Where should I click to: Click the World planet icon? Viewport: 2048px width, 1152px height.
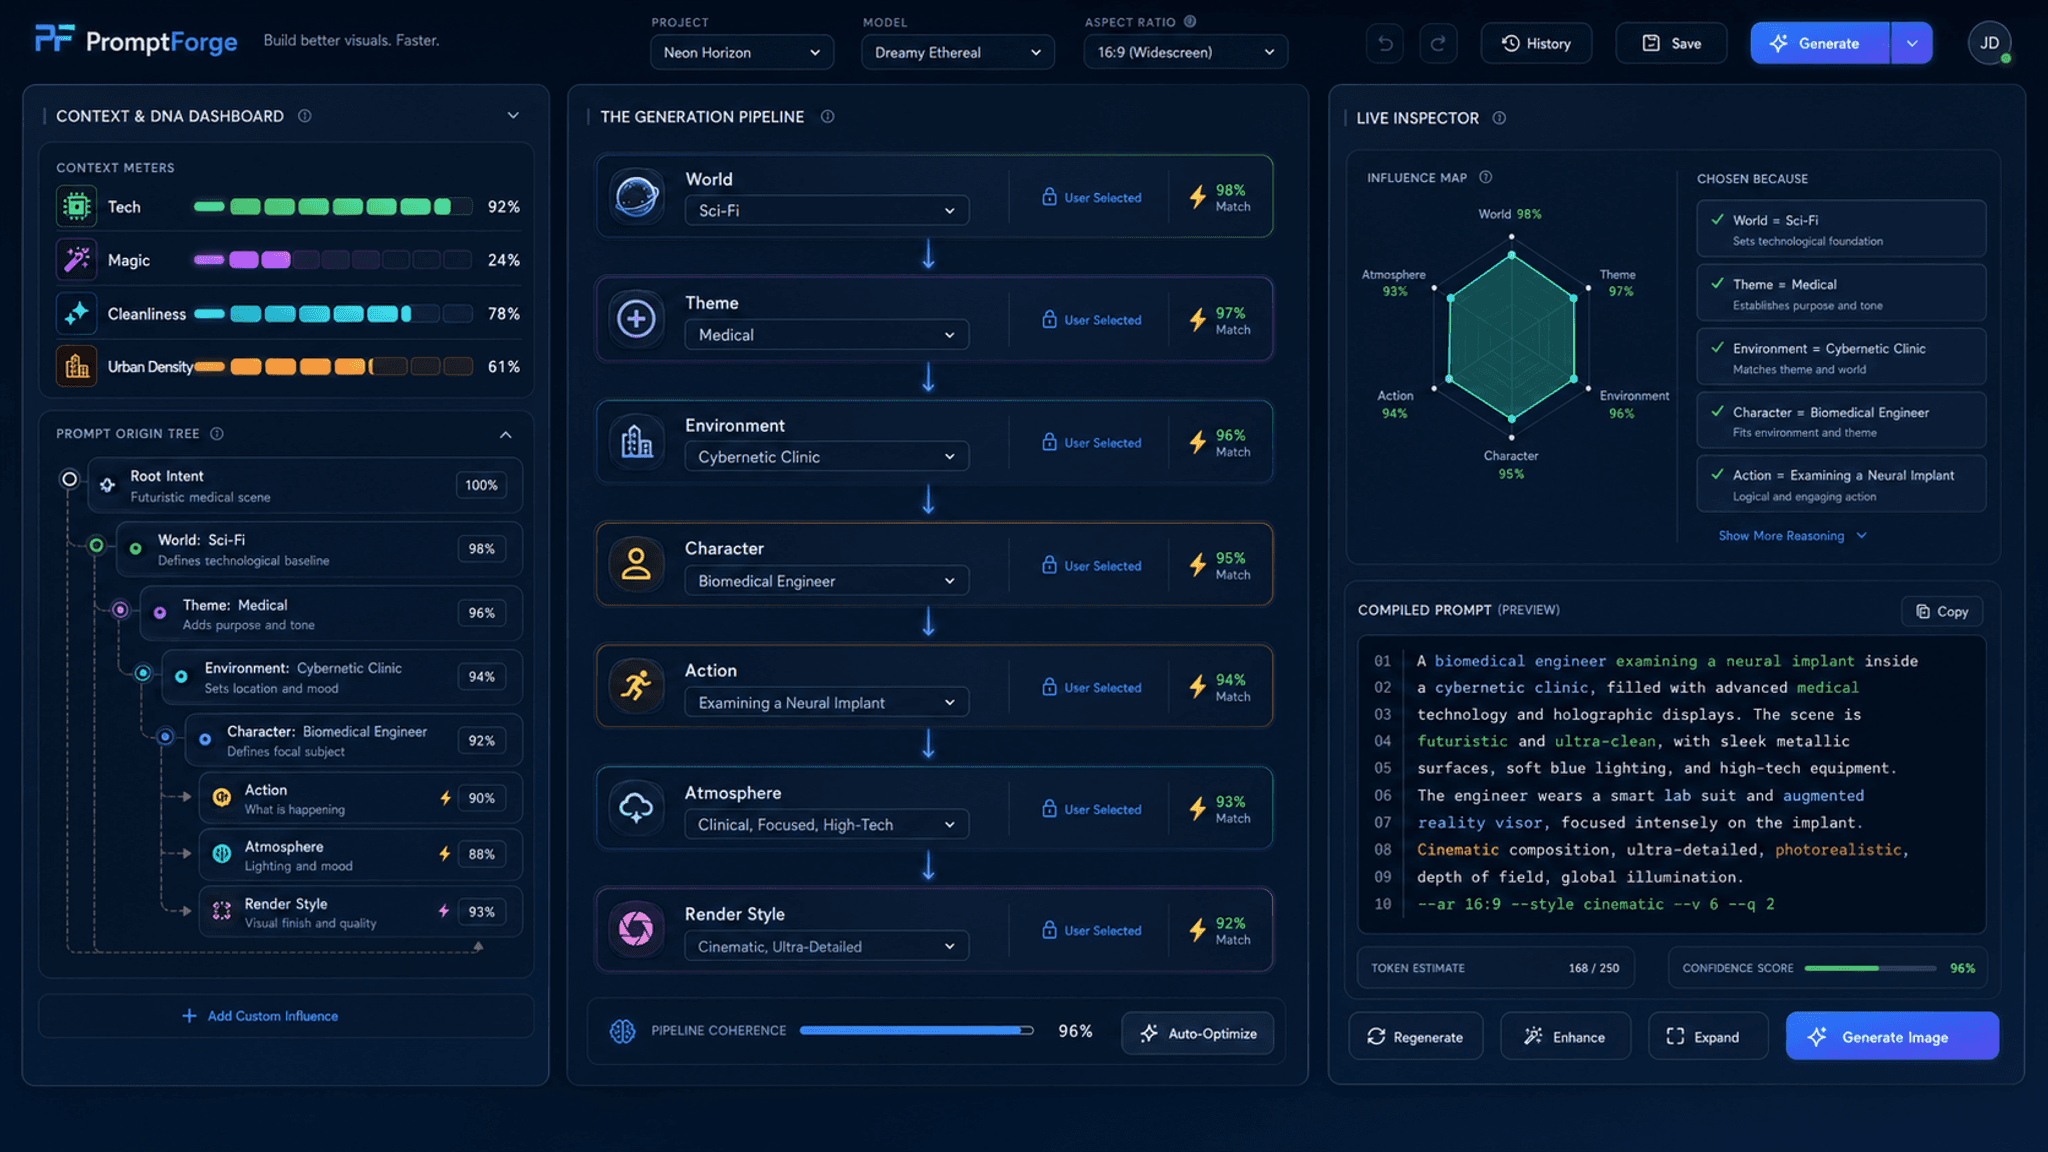[636, 195]
